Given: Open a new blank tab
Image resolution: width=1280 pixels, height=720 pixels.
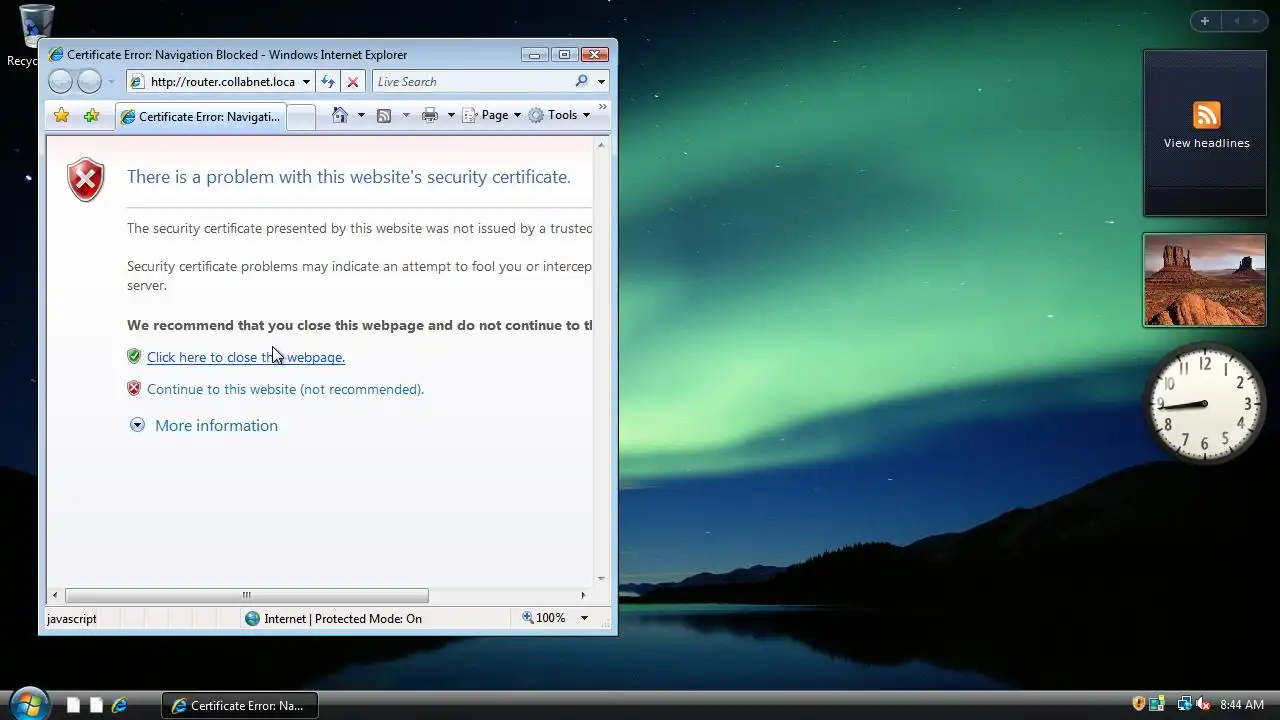Looking at the screenshot, I should point(301,117).
